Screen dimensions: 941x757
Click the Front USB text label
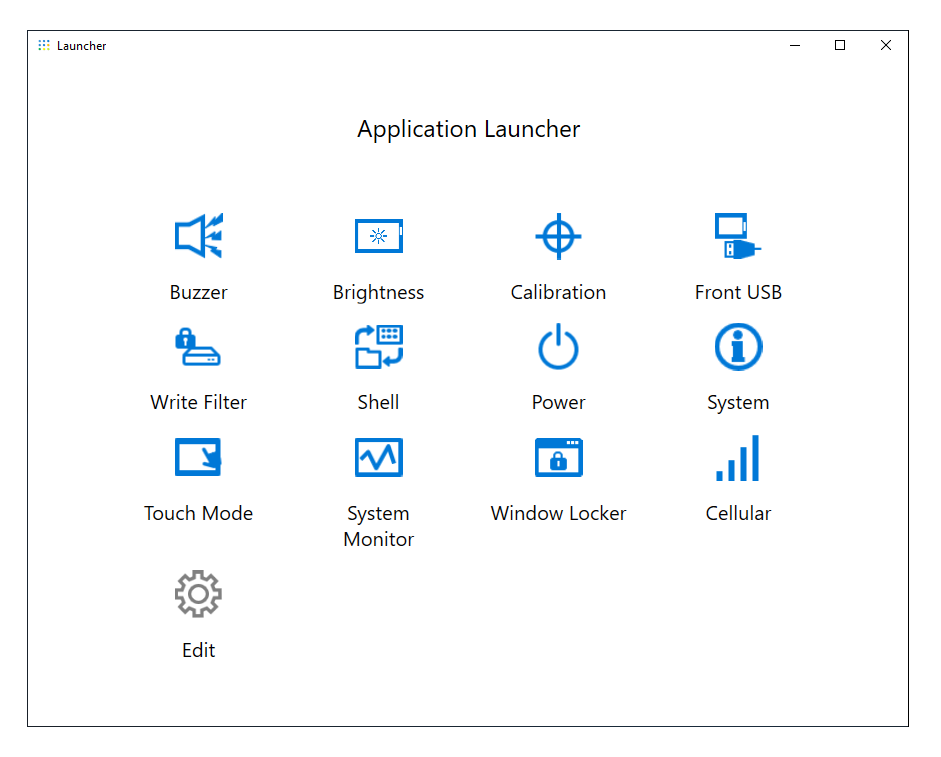tap(738, 293)
